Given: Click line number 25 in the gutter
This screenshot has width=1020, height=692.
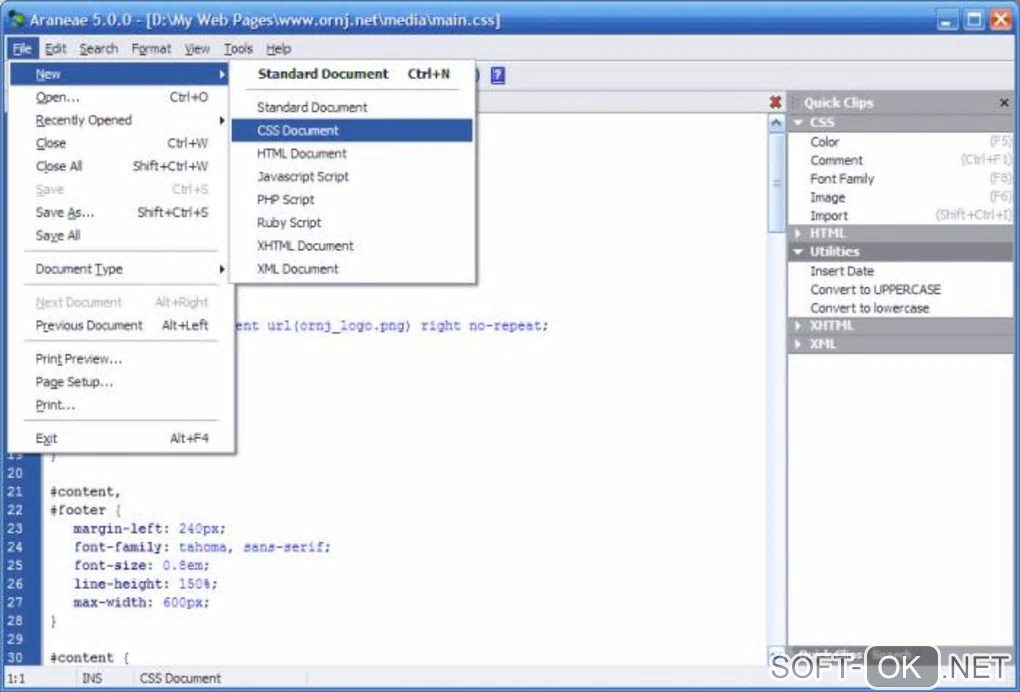Looking at the screenshot, I should coord(15,565).
